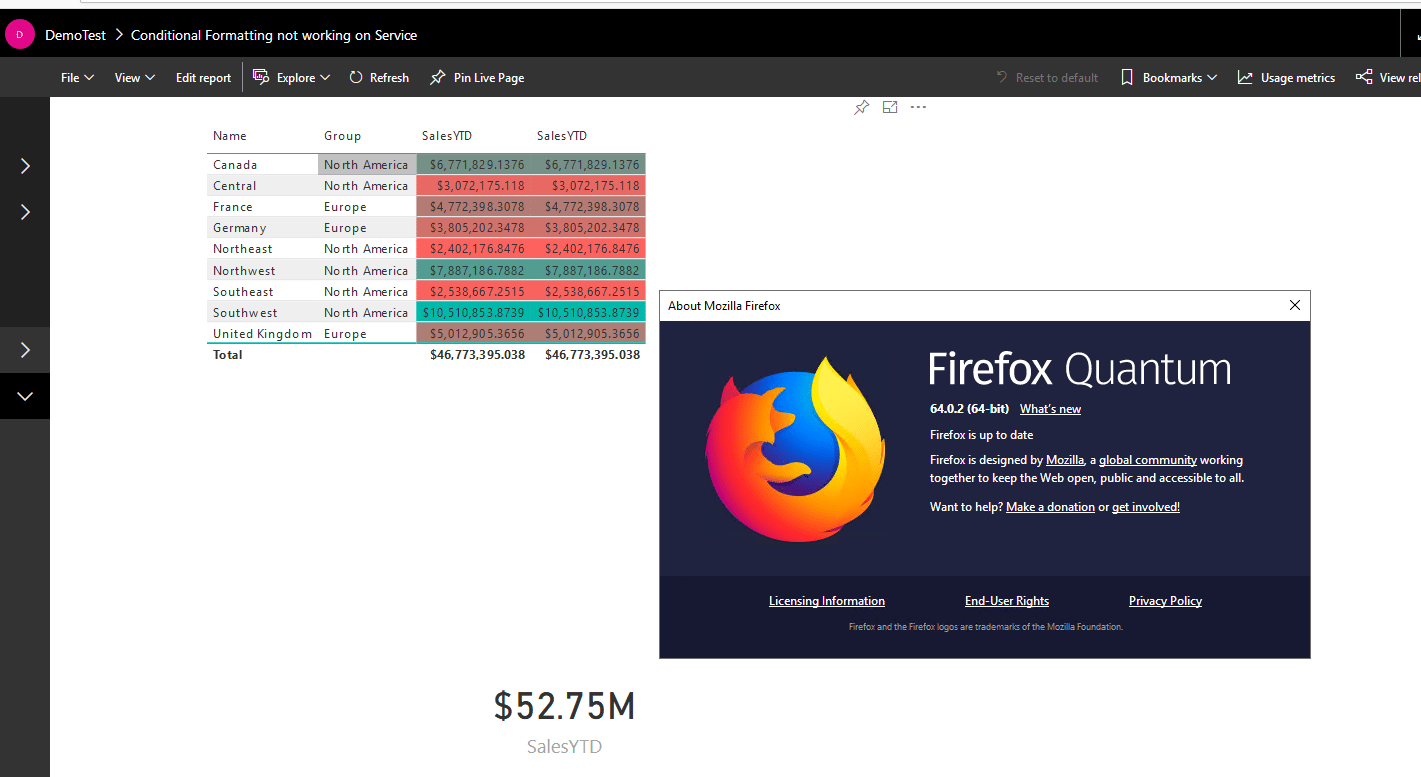Open More options ellipsis above the table
Screen dimensions: 1421x777
(x=918, y=107)
